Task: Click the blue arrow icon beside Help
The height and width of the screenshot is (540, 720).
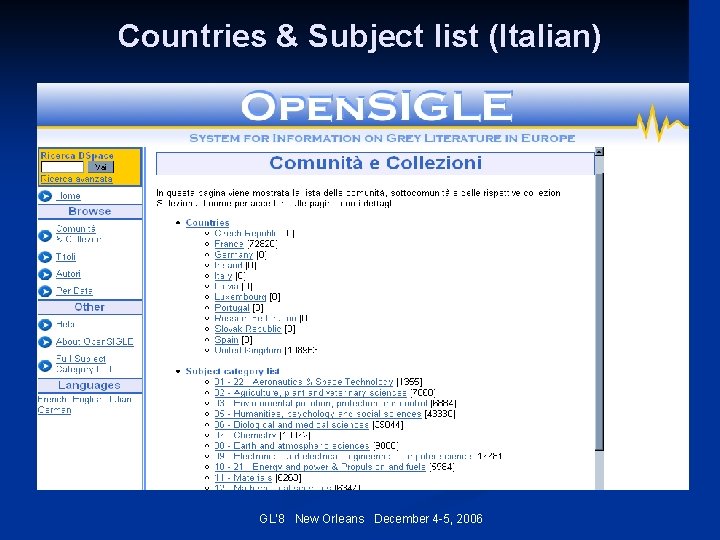Action: (45, 325)
